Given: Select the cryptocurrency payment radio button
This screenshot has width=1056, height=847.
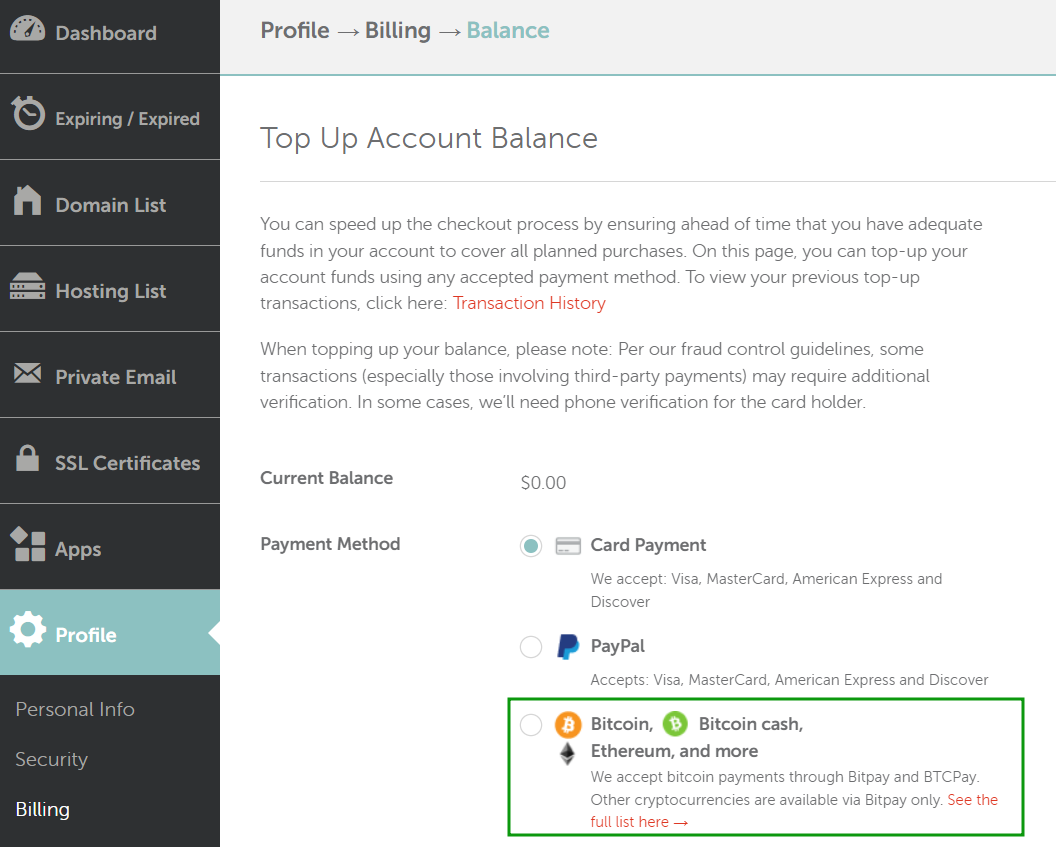Looking at the screenshot, I should (531, 724).
